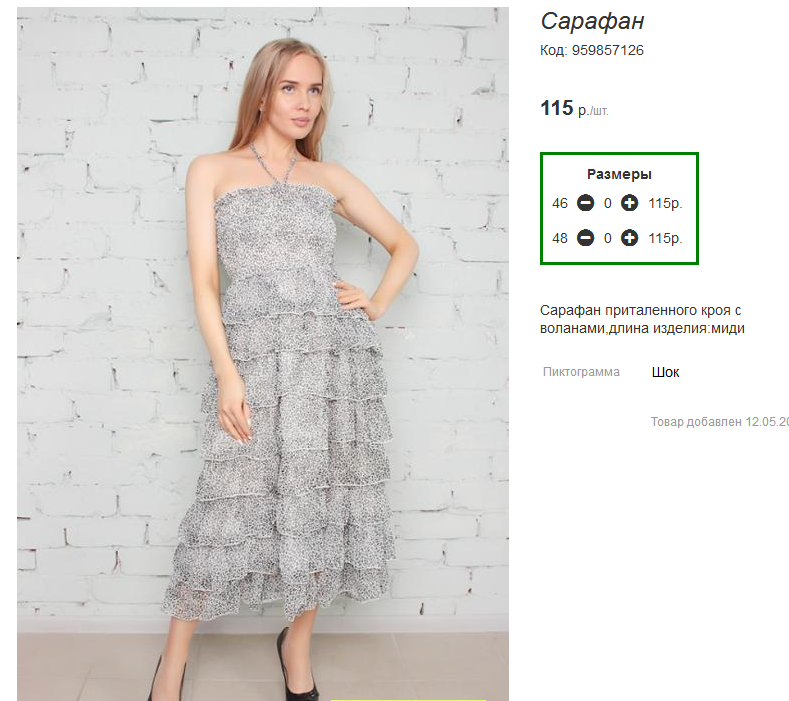Click the product title Сарафан
Image resolution: width=789 pixels, height=701 pixels.
pos(592,22)
